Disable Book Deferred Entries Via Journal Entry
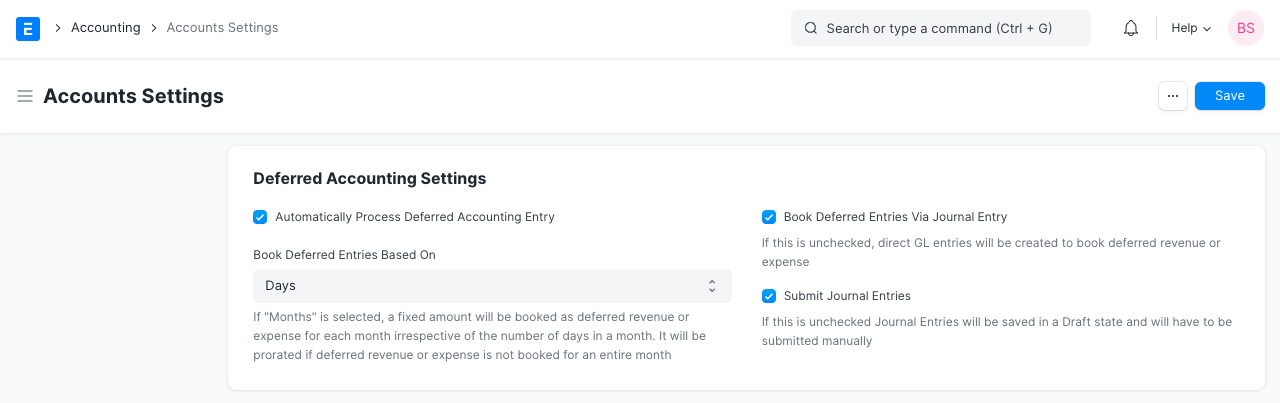This screenshot has height=403, width=1280. pyautogui.click(x=769, y=217)
